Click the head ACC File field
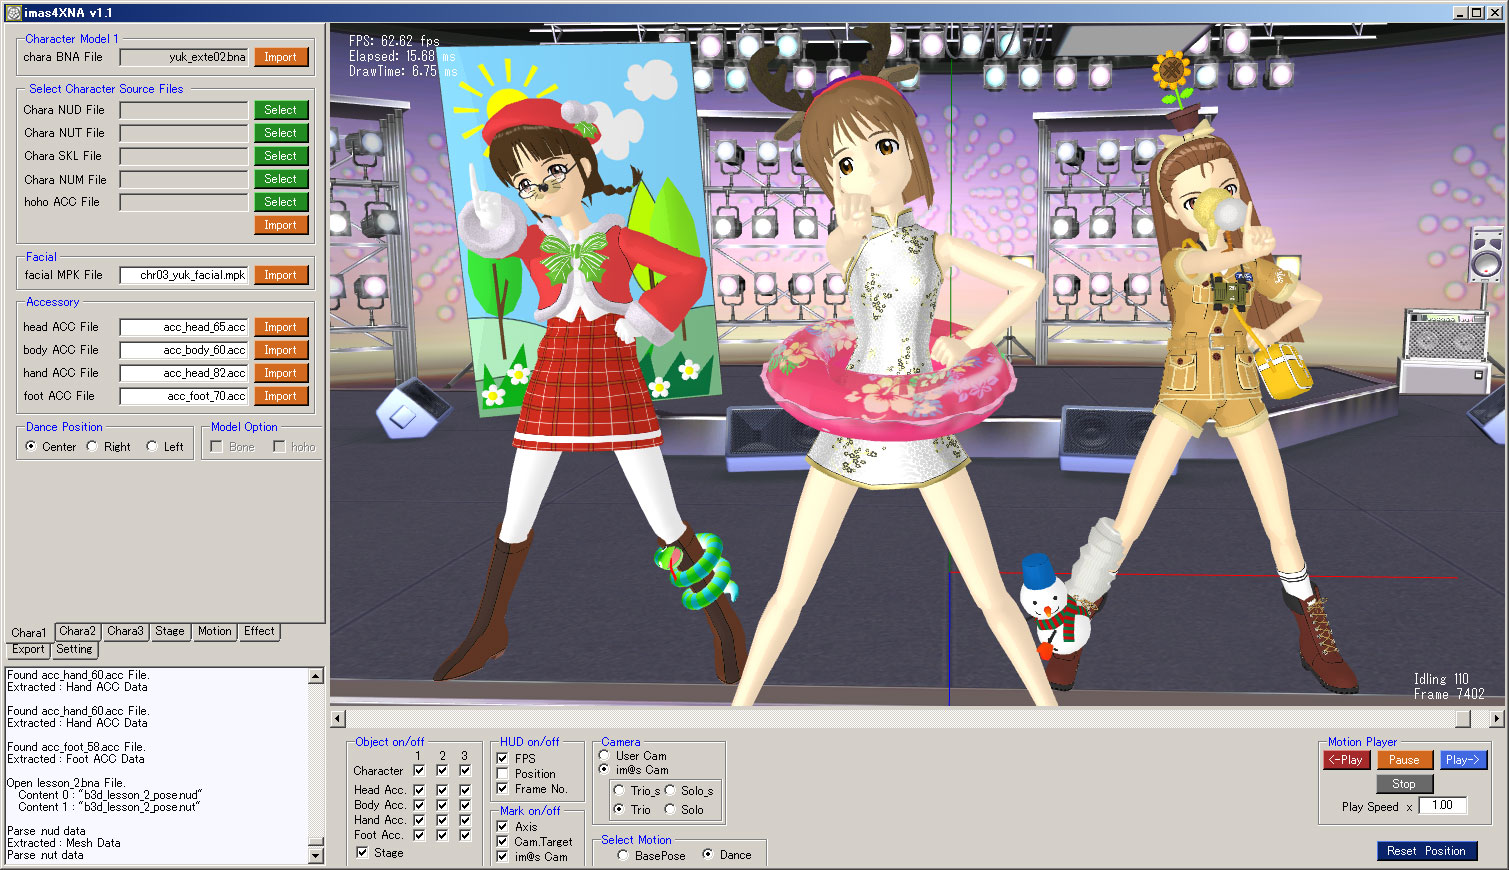Viewport: 1509px width, 870px height. [184, 327]
